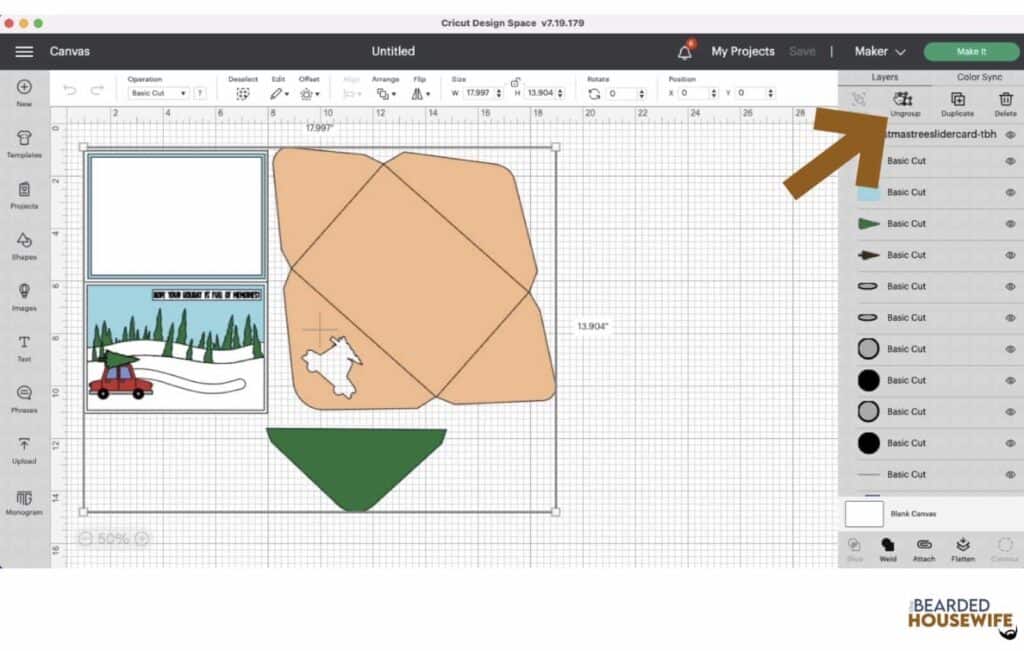This screenshot has width=1024, height=651.
Task: Expand the Arrange dropdown
Action: click(x=383, y=93)
